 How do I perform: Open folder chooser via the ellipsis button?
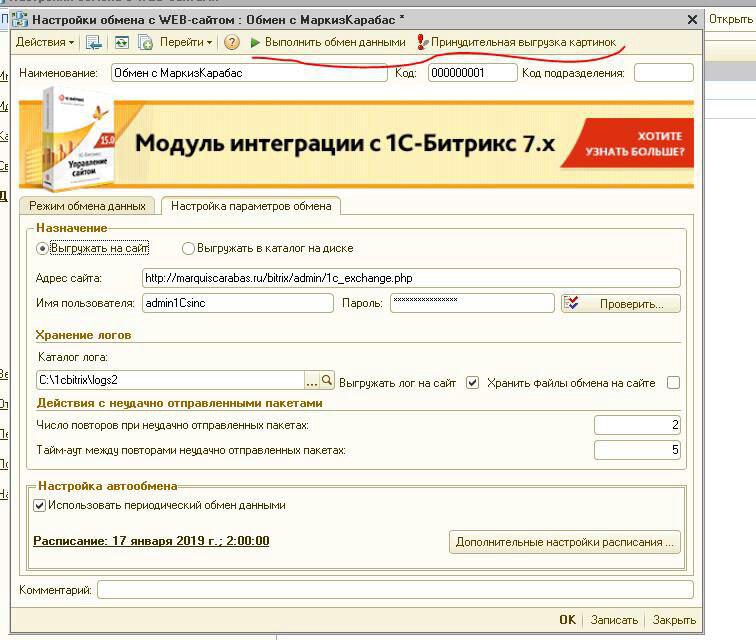click(x=312, y=380)
